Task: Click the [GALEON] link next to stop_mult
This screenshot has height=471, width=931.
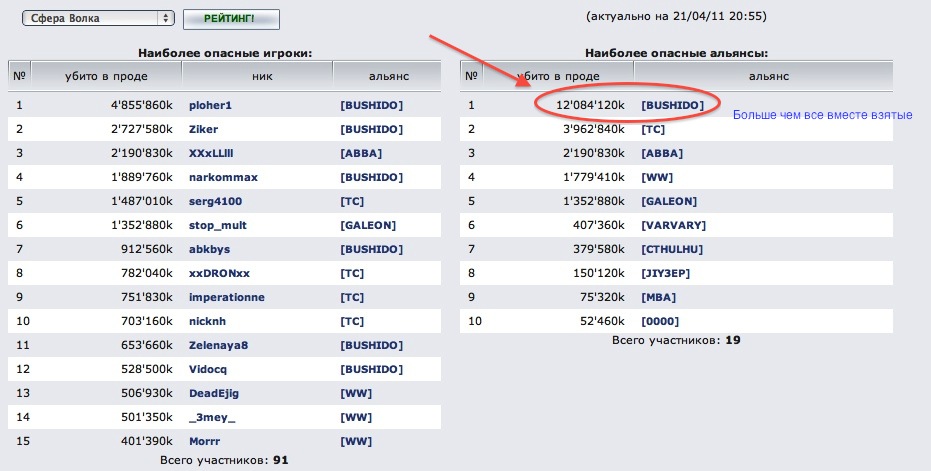Action: [368, 225]
